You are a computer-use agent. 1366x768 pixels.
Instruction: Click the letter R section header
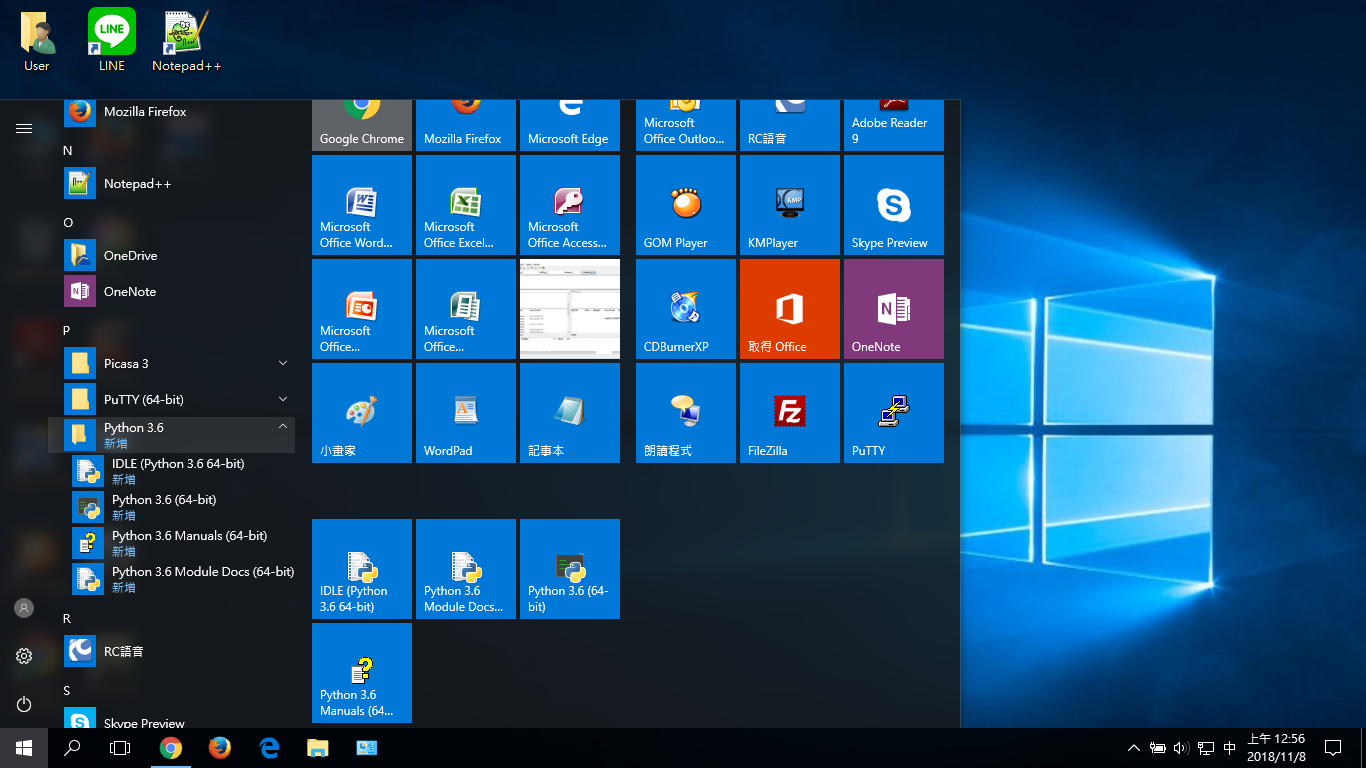(x=67, y=618)
